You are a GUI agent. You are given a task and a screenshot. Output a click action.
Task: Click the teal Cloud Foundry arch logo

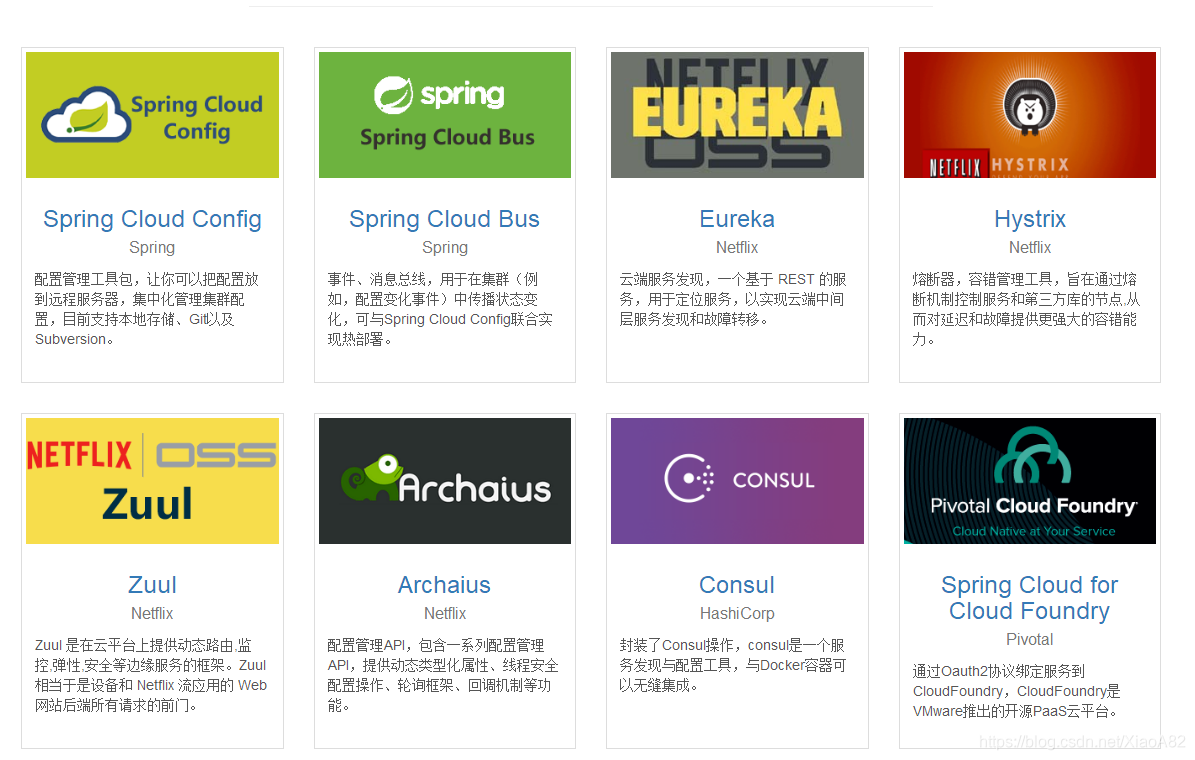[1033, 455]
